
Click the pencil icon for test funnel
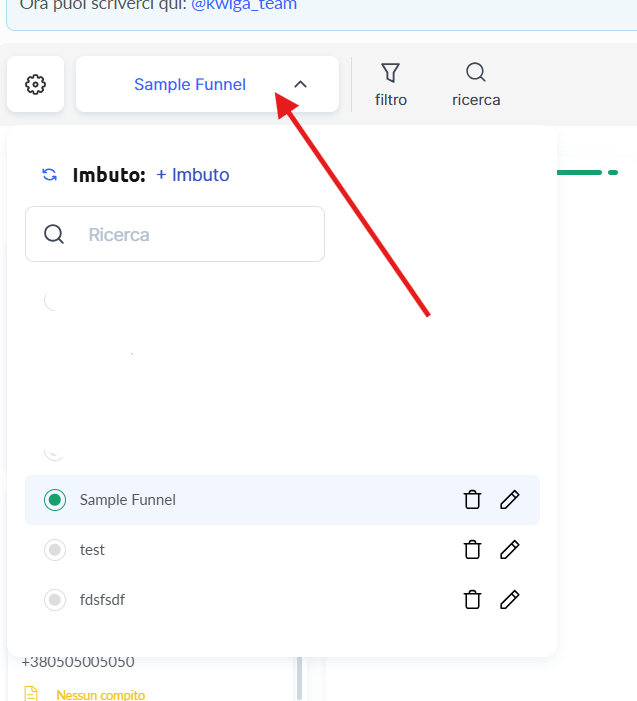pos(510,549)
